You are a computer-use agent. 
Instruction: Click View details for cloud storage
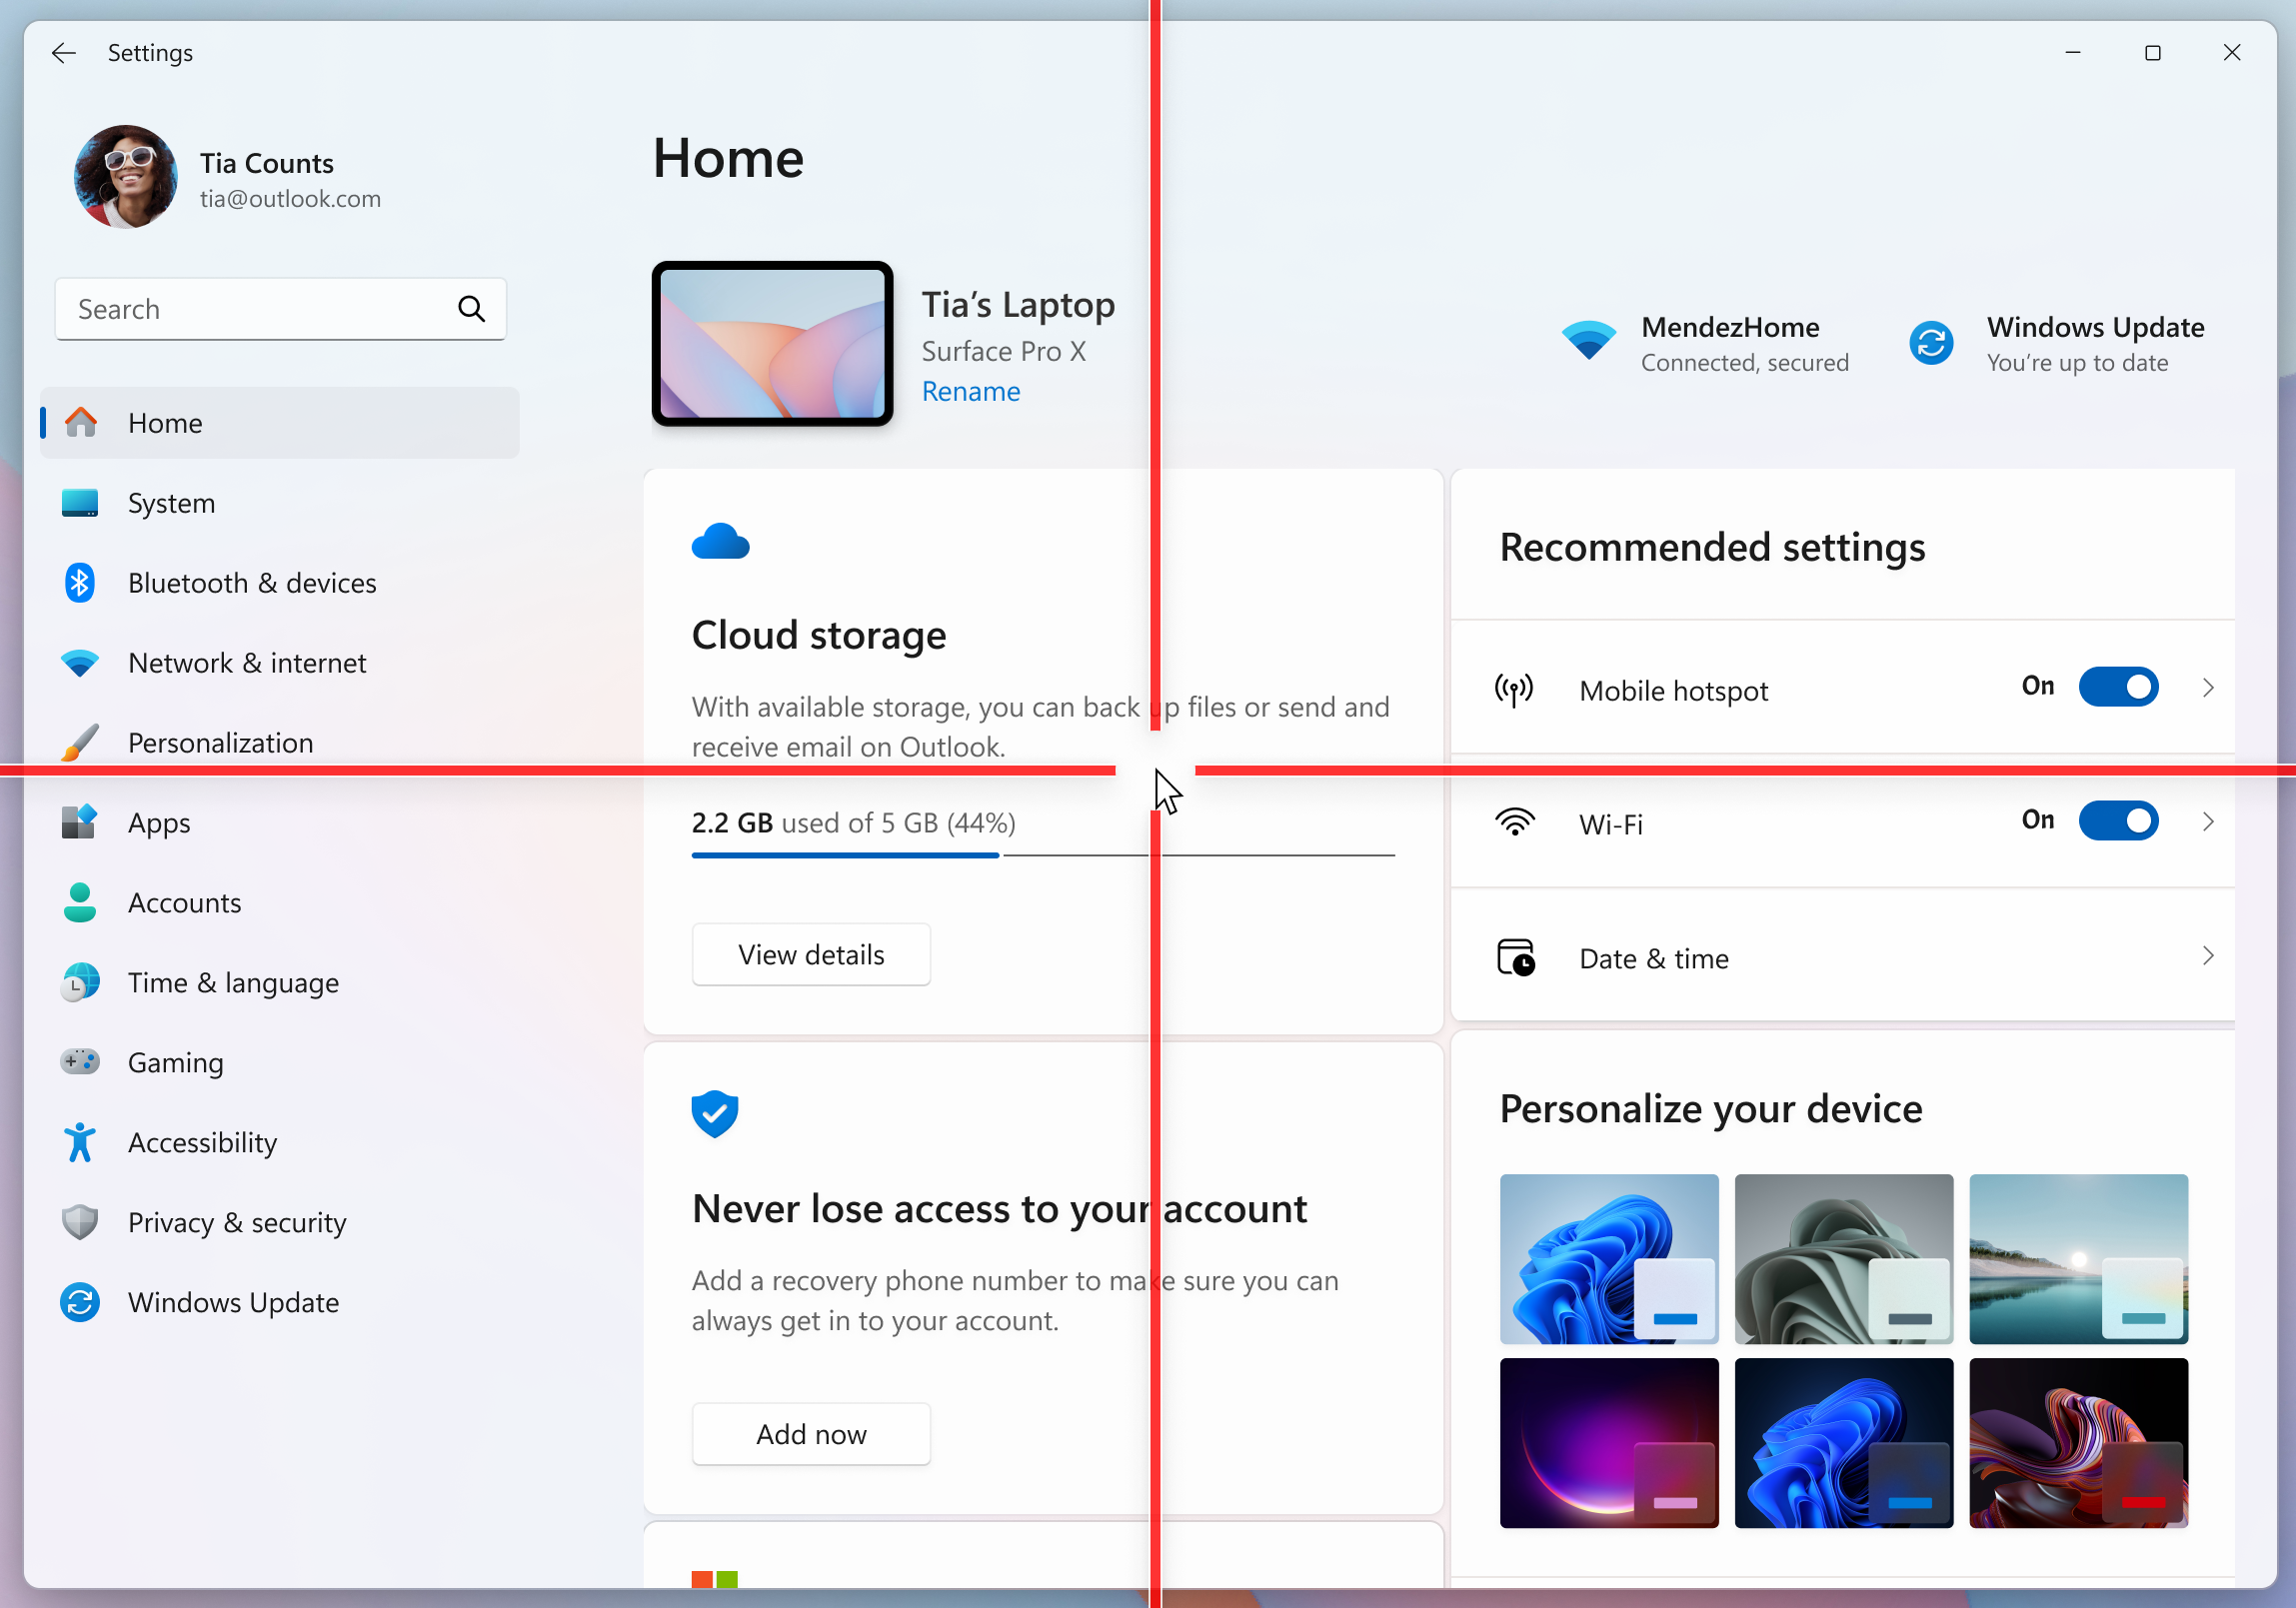pos(810,953)
